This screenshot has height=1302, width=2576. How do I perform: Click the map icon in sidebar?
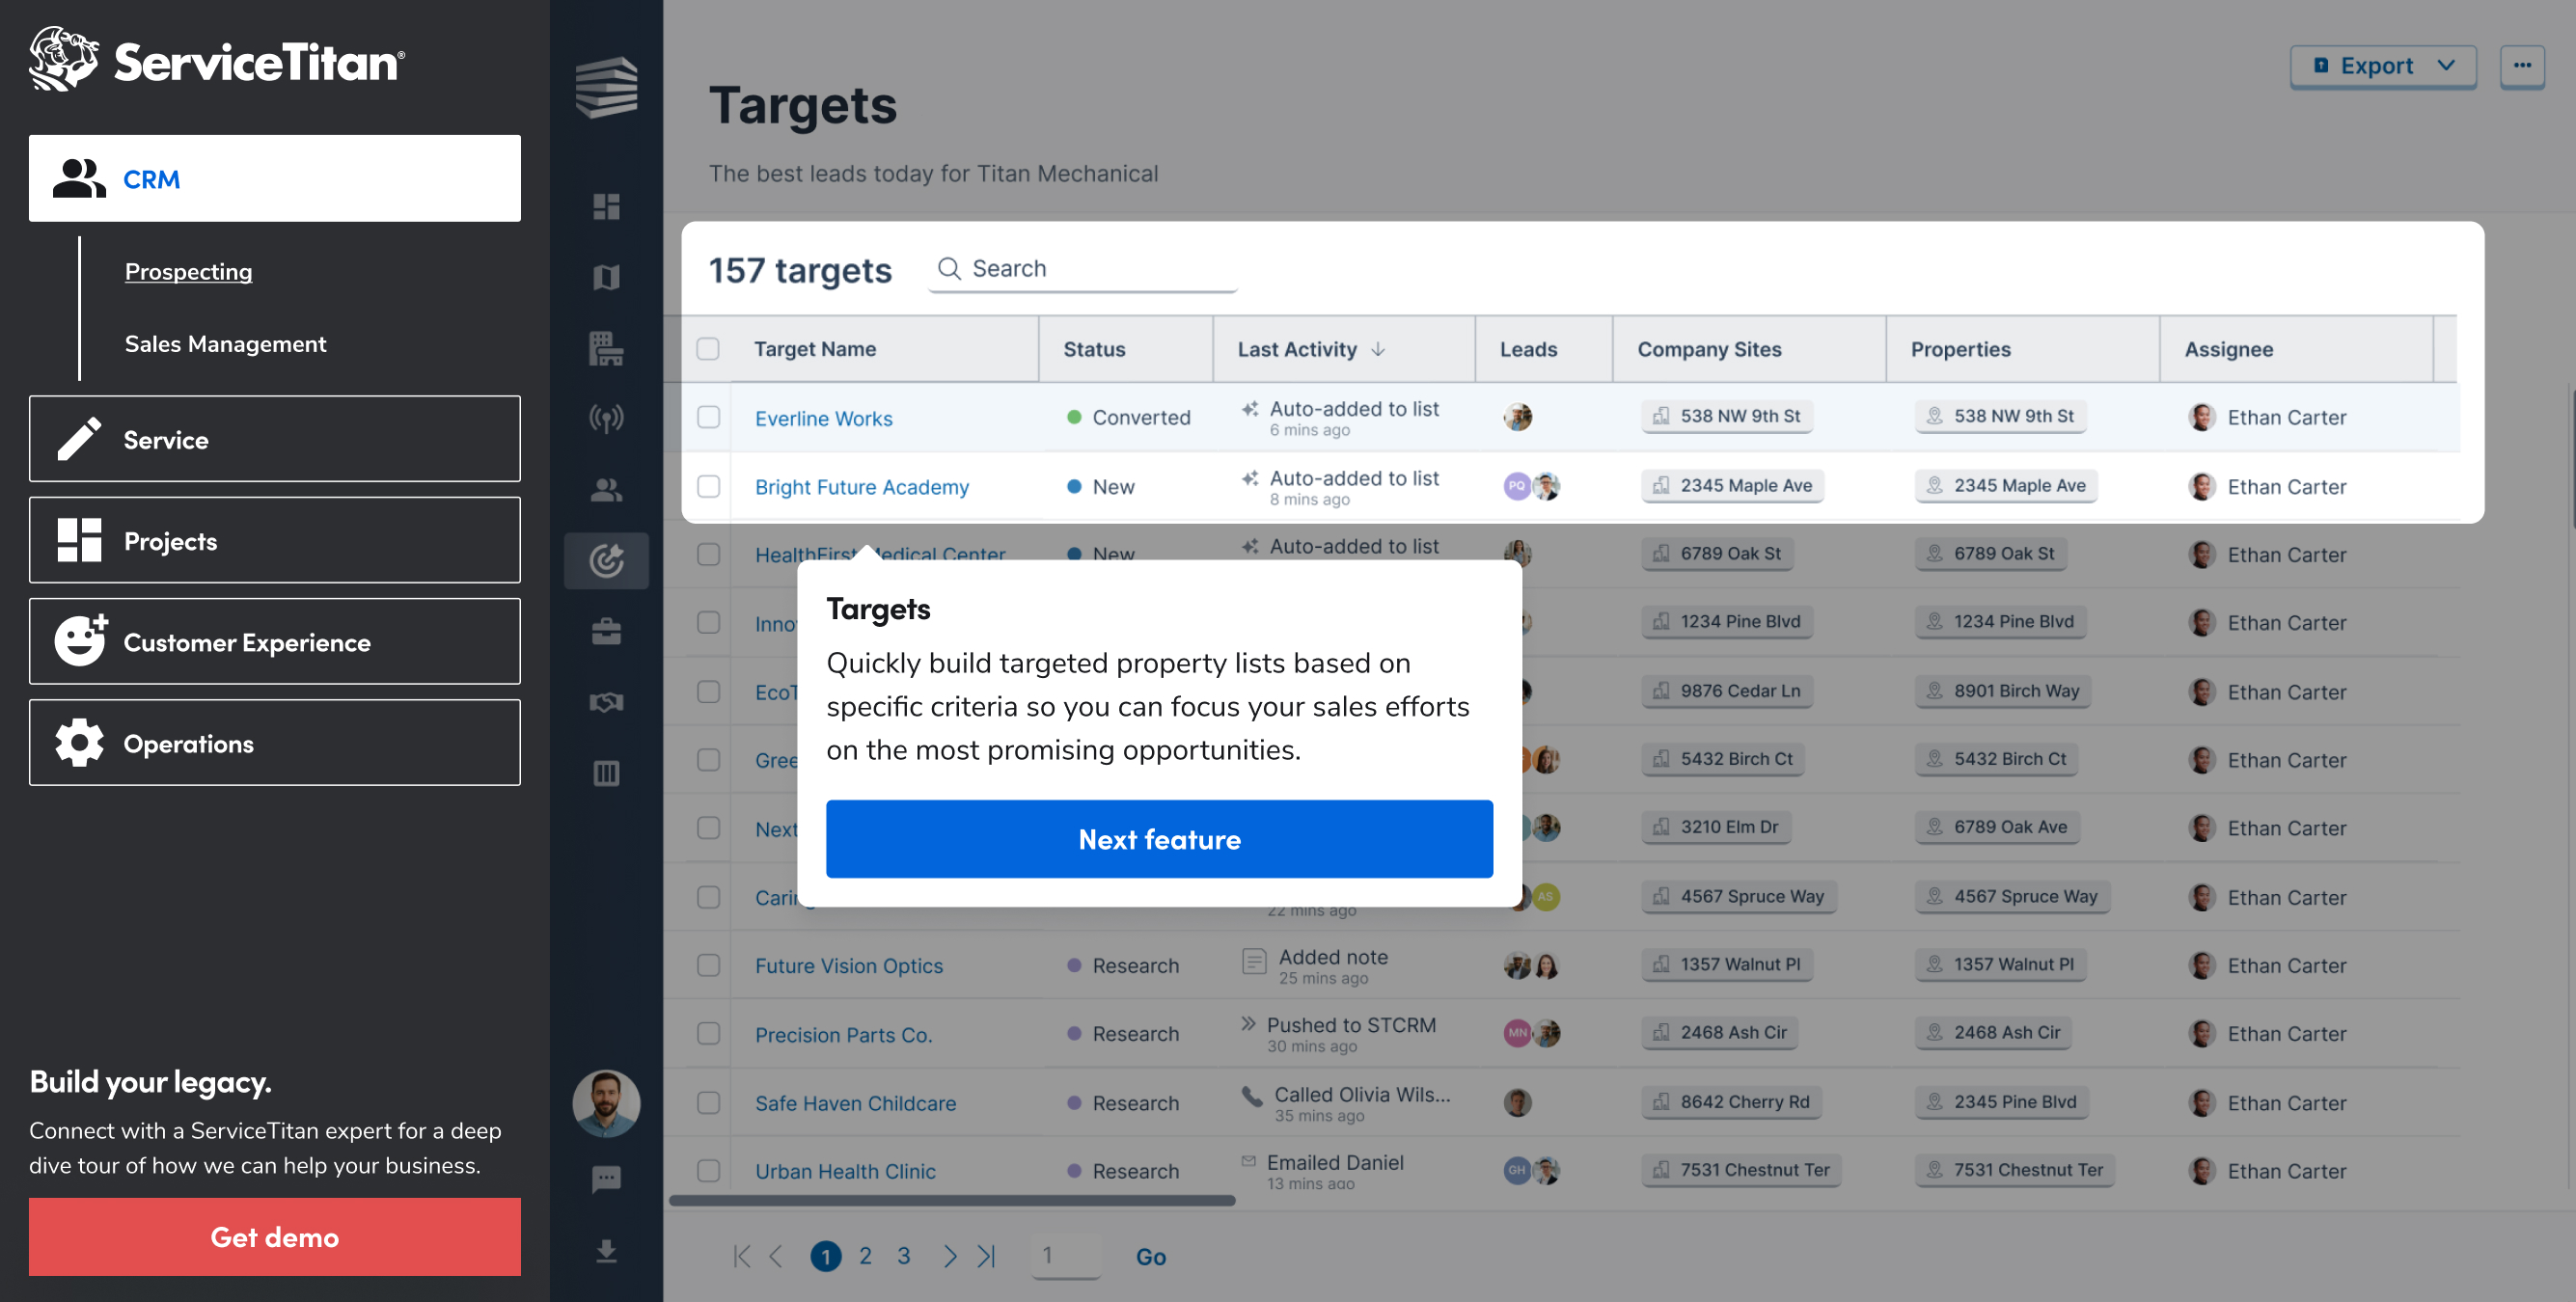click(606, 277)
